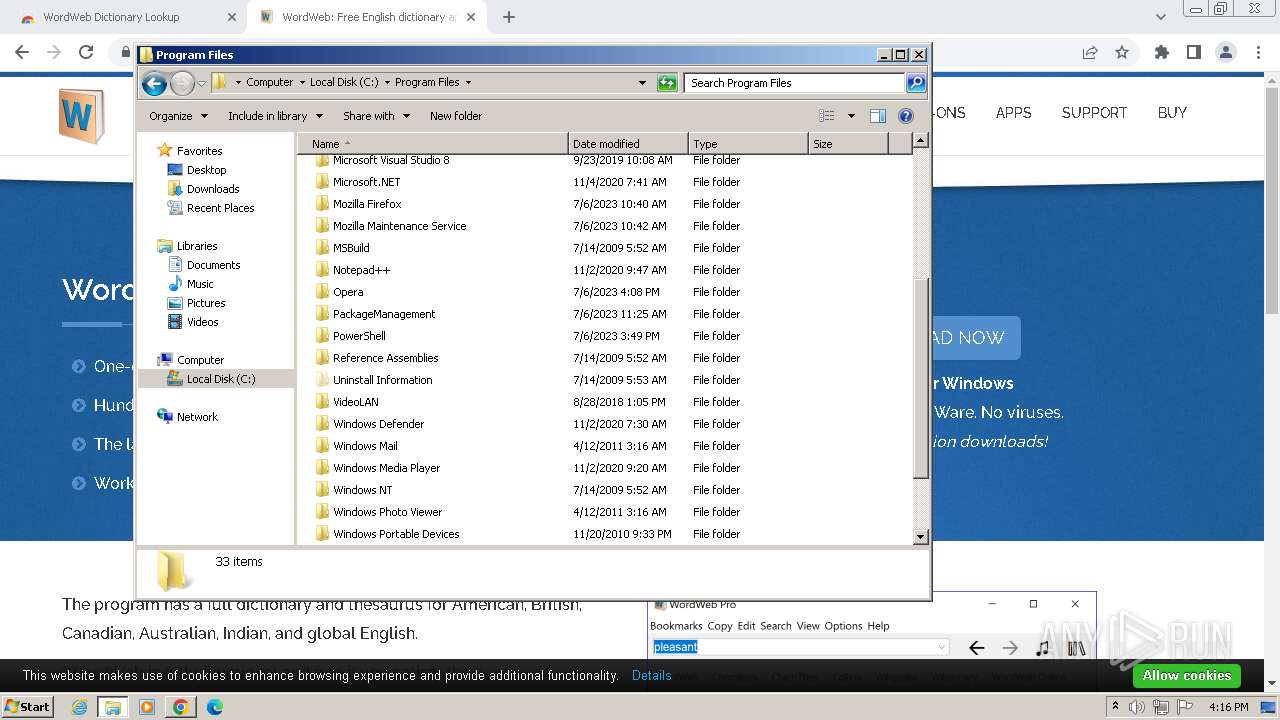Click the Change your view icon
The image size is (1280, 720).
pos(827,116)
